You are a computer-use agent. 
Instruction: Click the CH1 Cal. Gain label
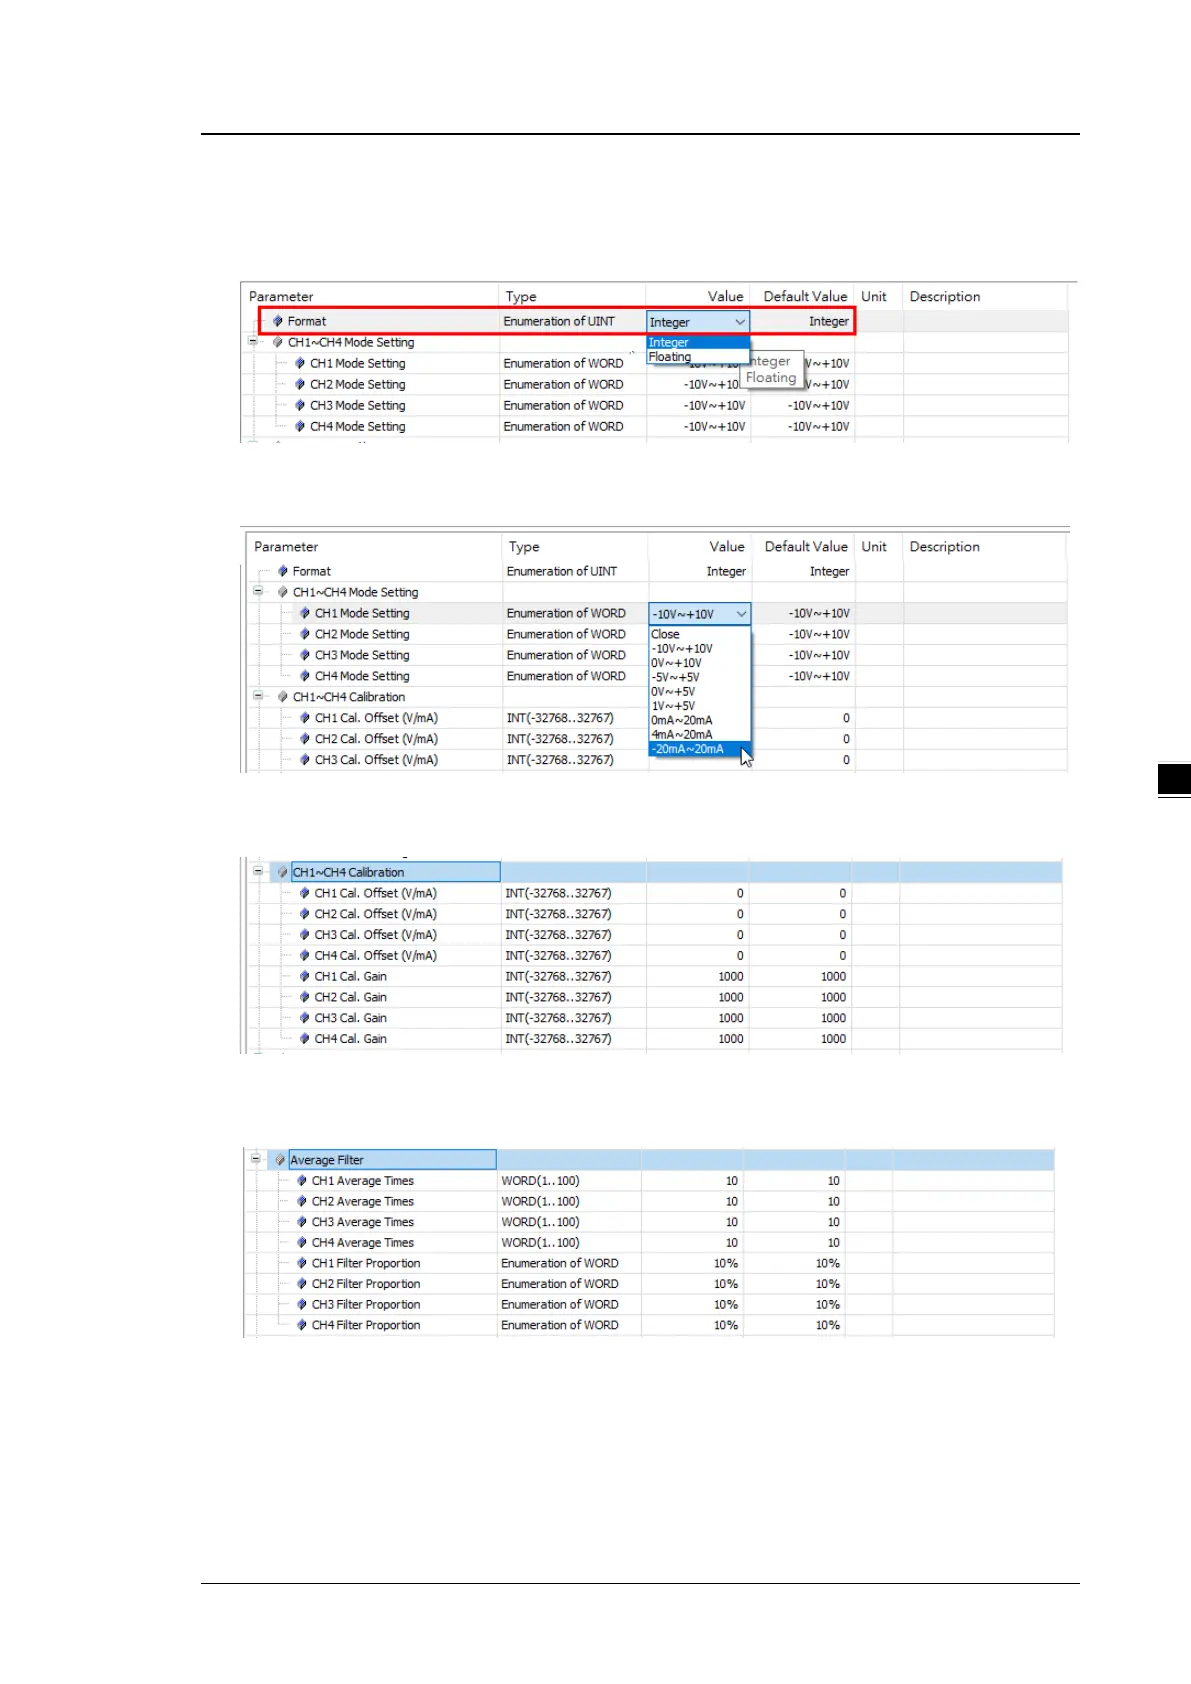351,976
